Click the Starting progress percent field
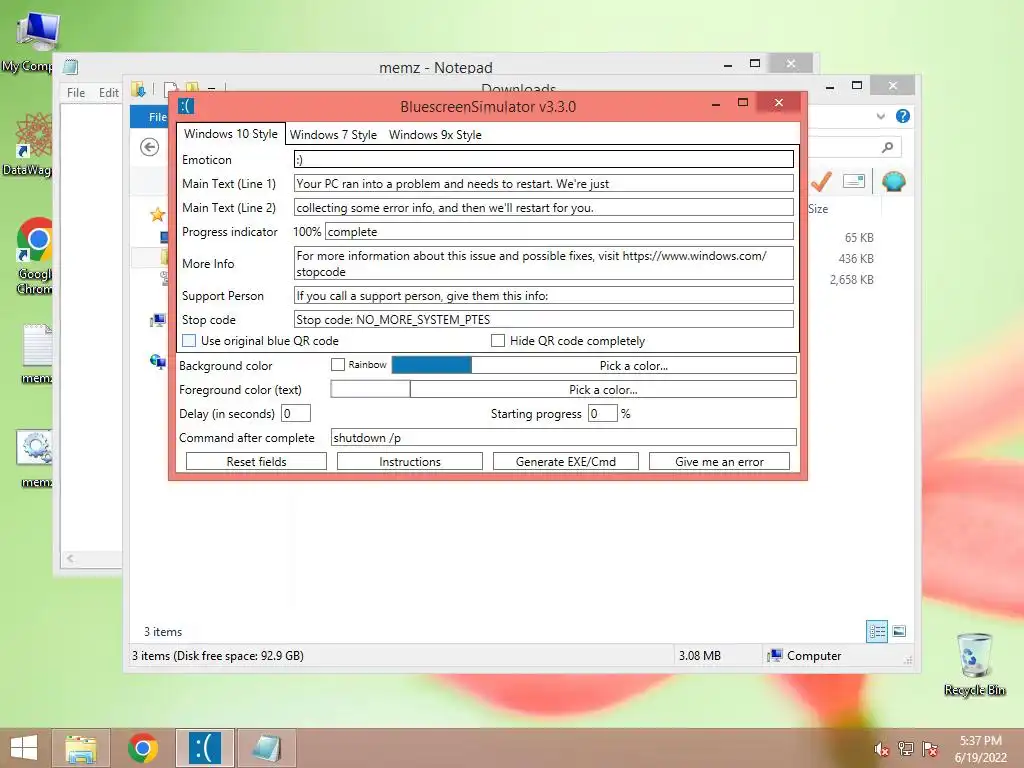Screen dimensions: 1024x768 tap(602, 413)
